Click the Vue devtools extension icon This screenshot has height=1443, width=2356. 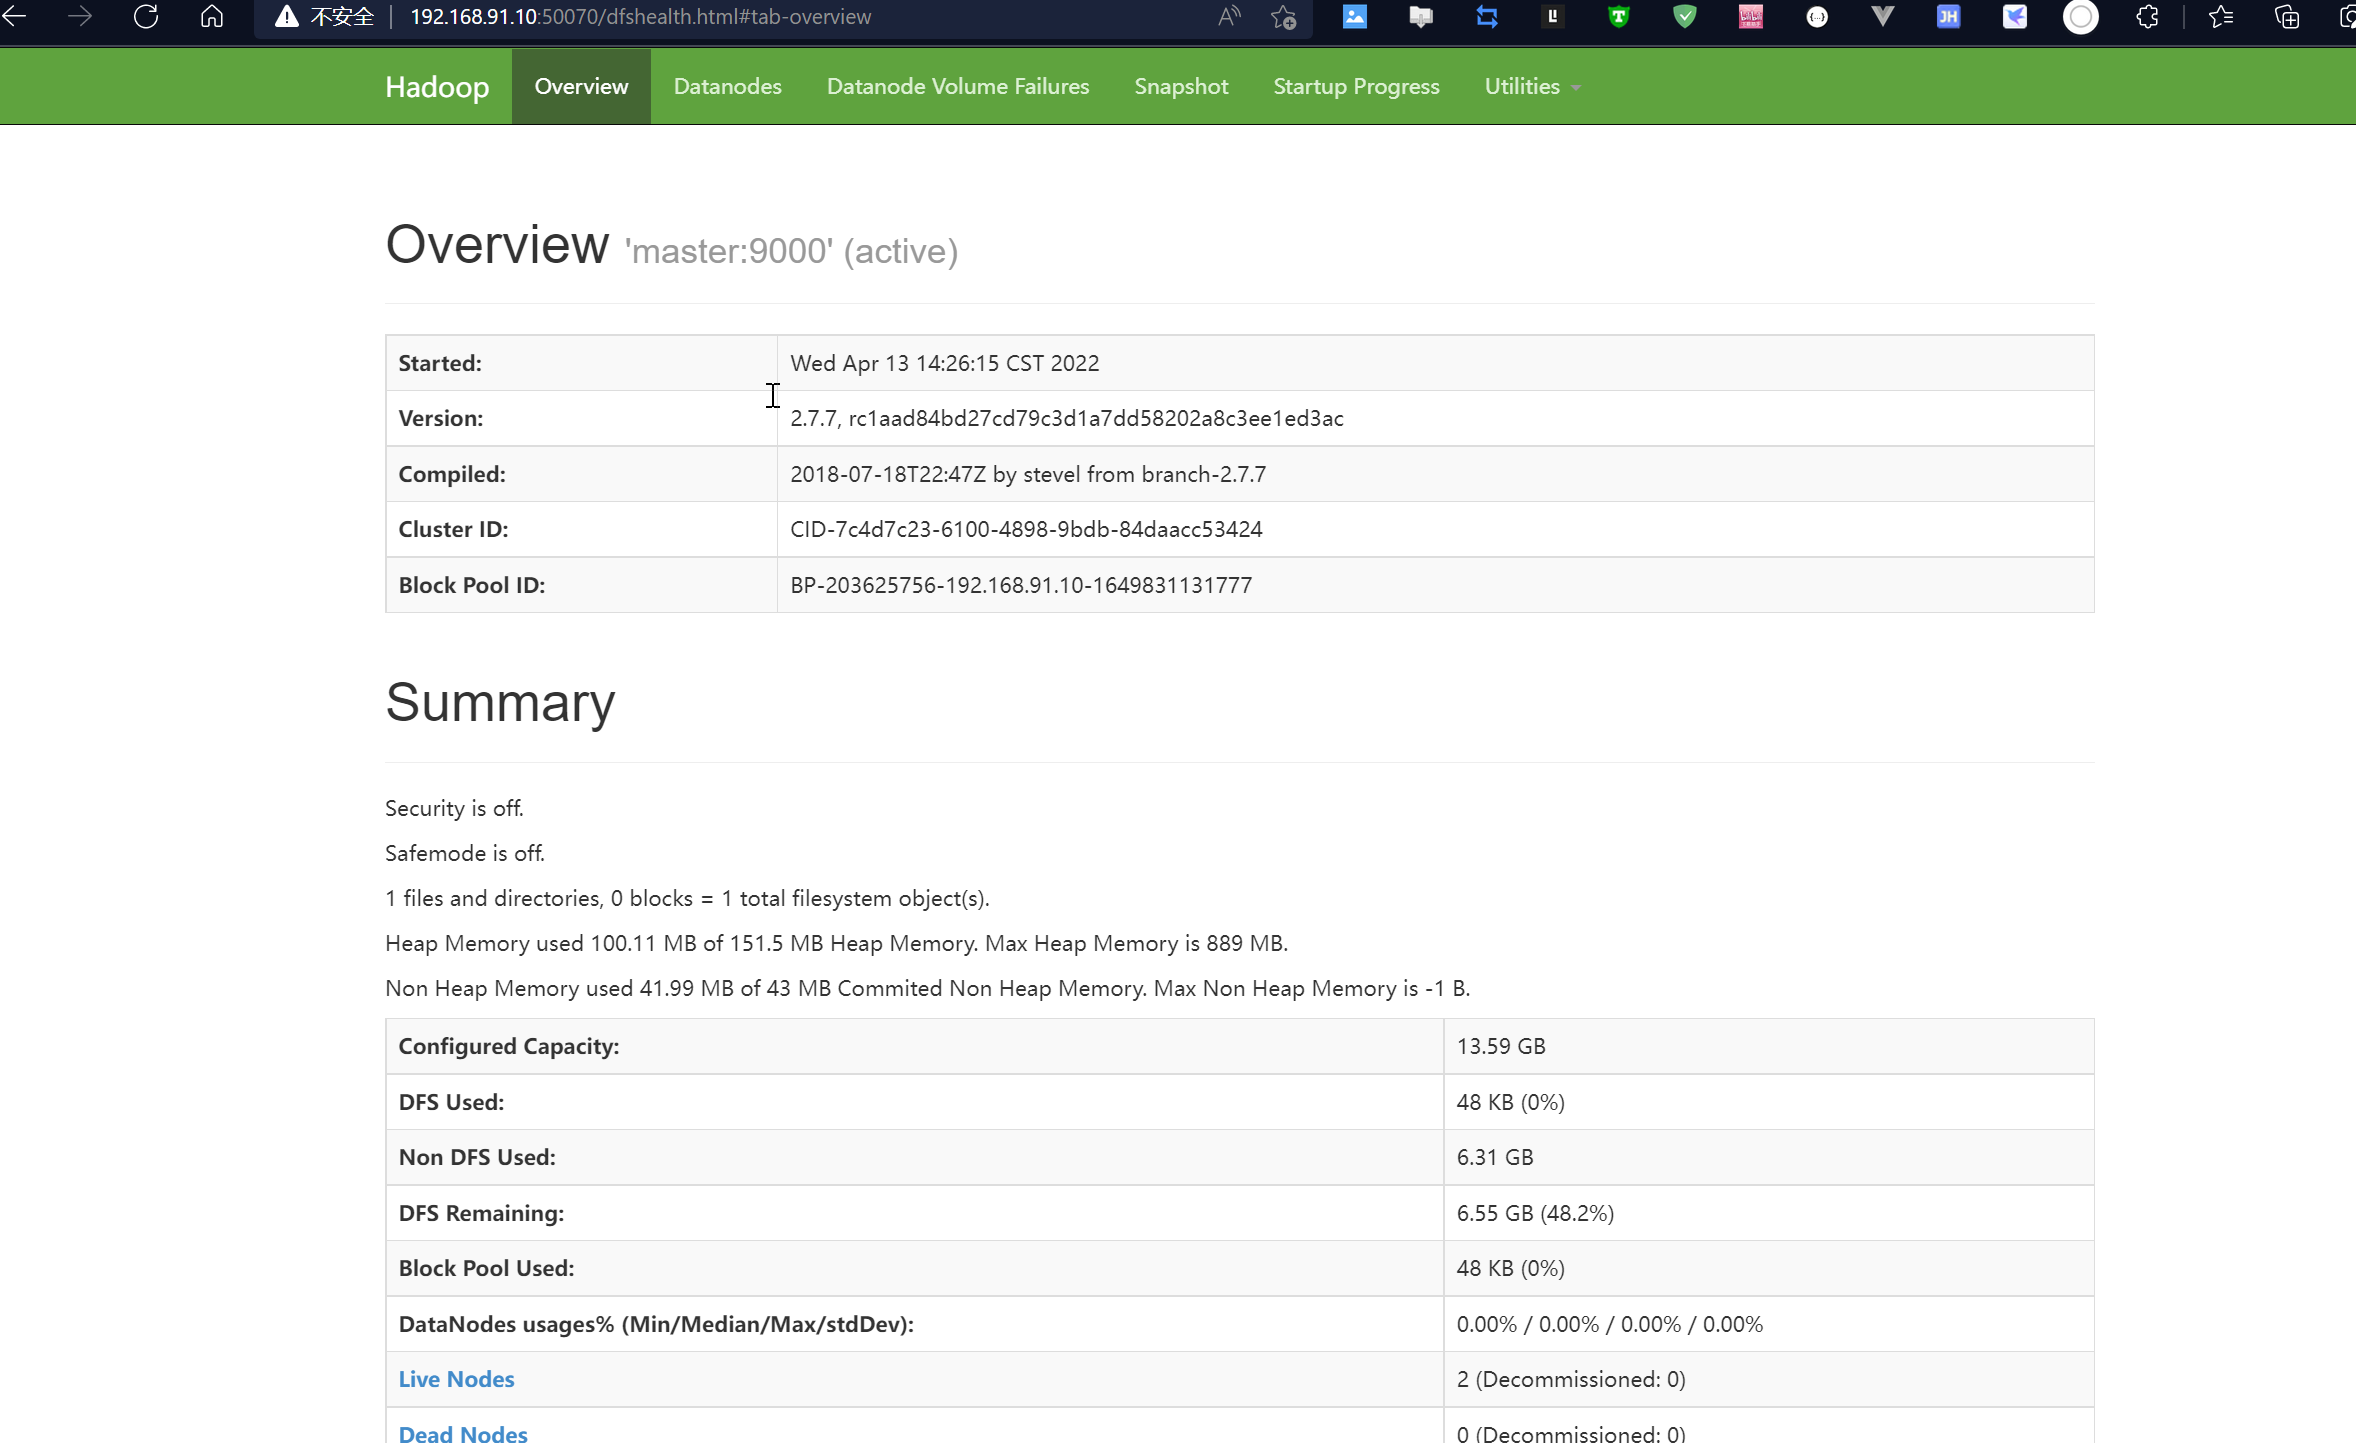1882,17
